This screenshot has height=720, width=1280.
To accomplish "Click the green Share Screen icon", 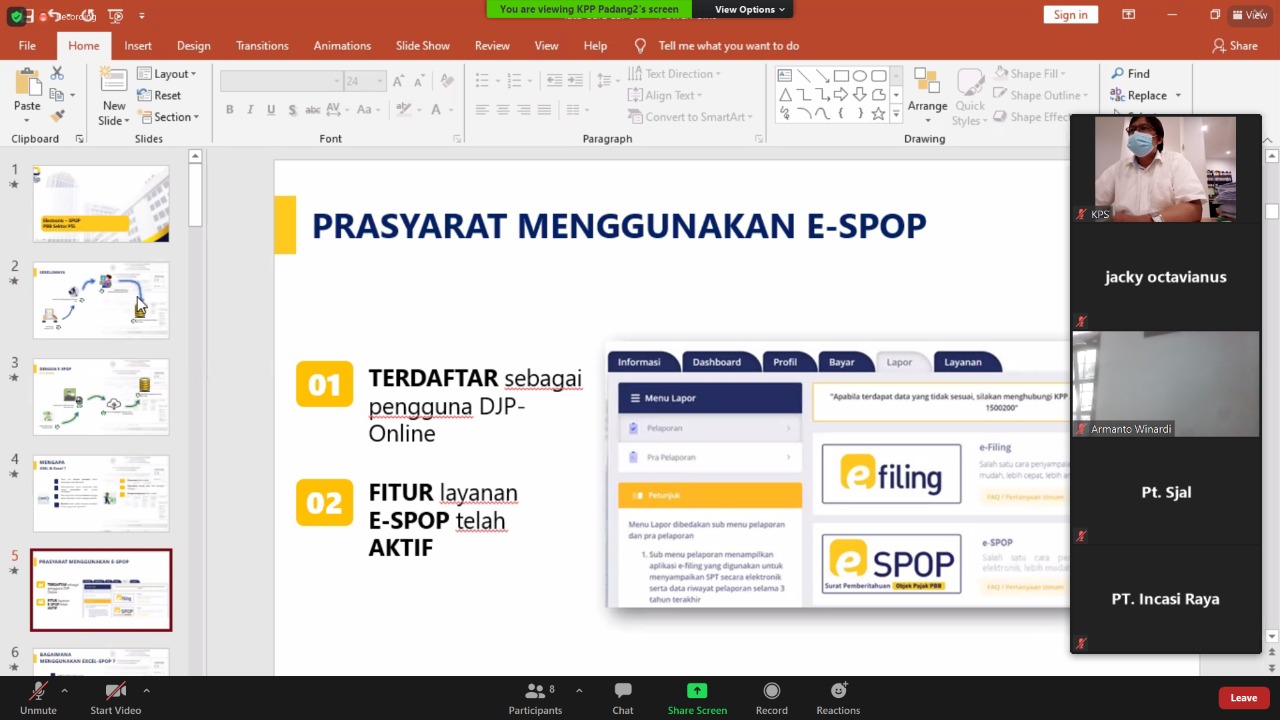I will pos(697,691).
